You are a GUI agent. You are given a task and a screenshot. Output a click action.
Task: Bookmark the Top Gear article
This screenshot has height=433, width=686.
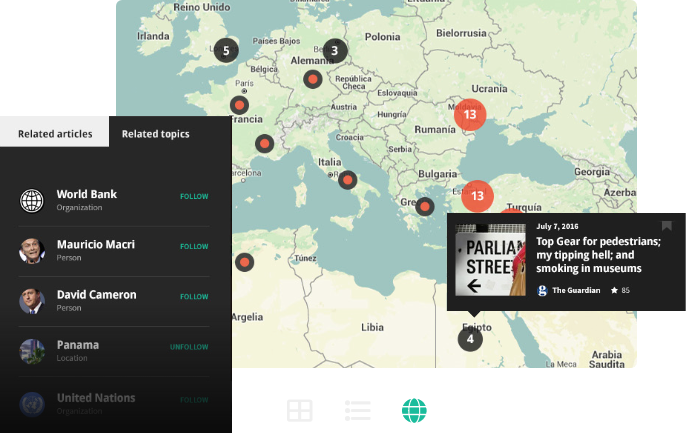pos(666,226)
